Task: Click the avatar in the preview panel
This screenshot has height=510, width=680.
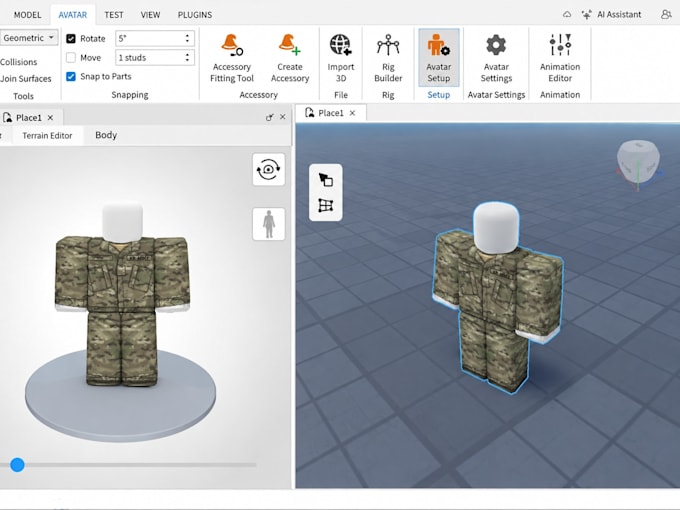Action: pyautogui.click(x=122, y=295)
